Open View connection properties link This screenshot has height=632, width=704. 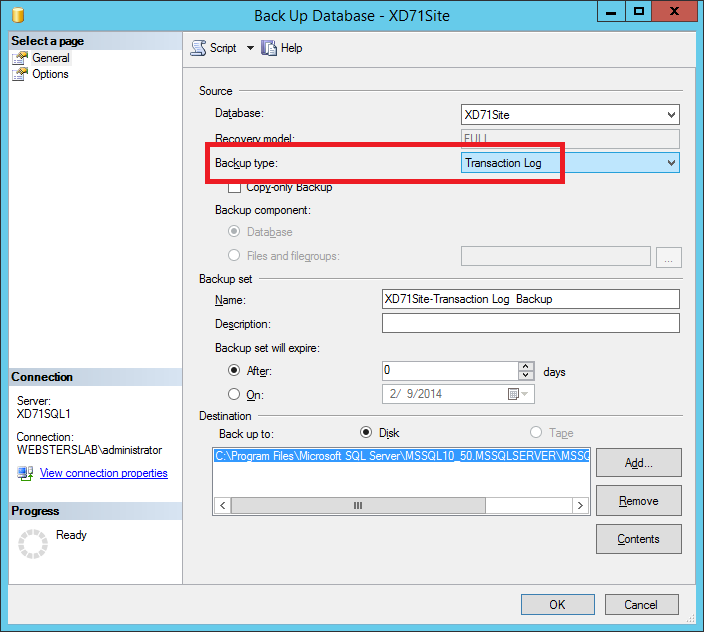[103, 473]
